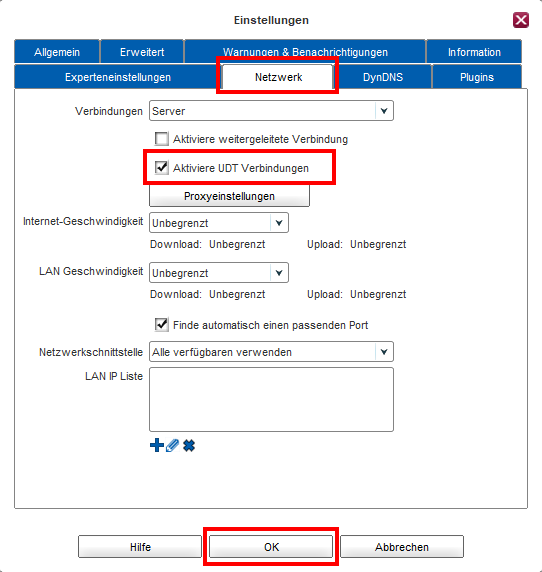Click the pencil edit LAN IP icon
542x572 pixels.
pos(173,445)
